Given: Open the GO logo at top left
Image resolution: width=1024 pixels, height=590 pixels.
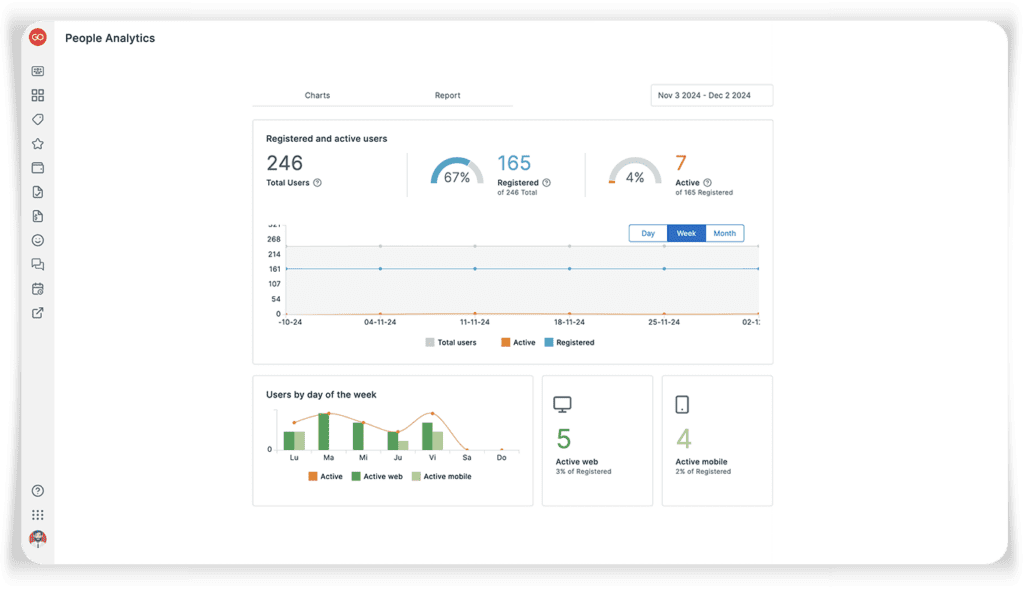Looking at the screenshot, I should (x=37, y=37).
